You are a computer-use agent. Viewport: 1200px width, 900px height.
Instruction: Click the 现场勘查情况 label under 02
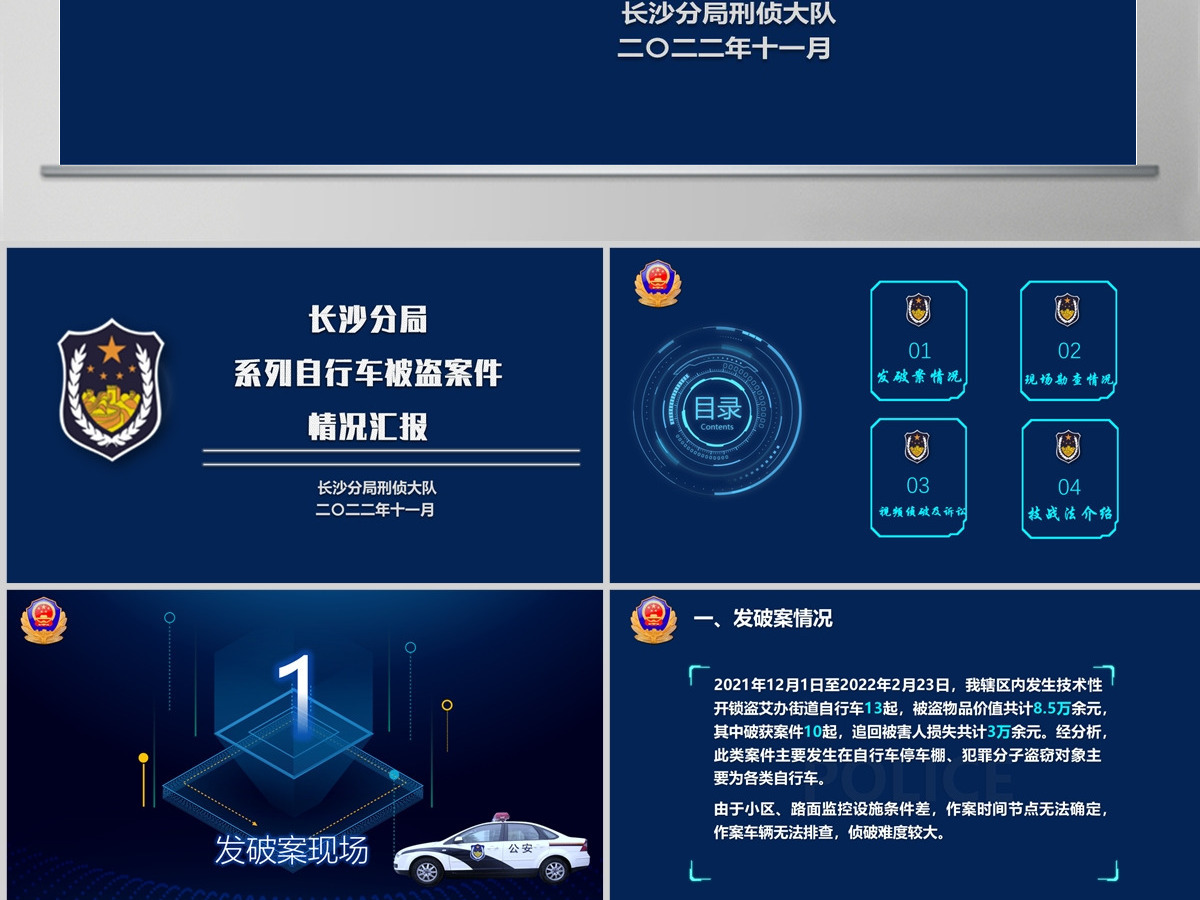[1069, 380]
